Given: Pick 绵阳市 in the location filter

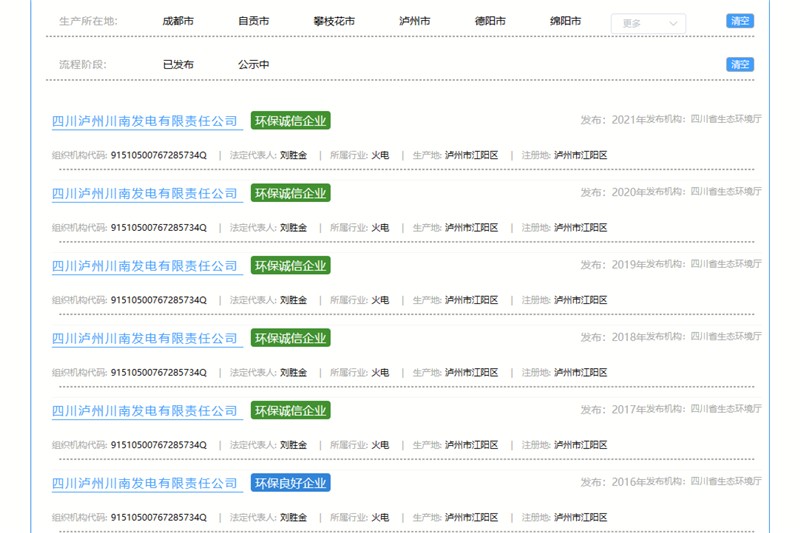Looking at the screenshot, I should 565,21.
